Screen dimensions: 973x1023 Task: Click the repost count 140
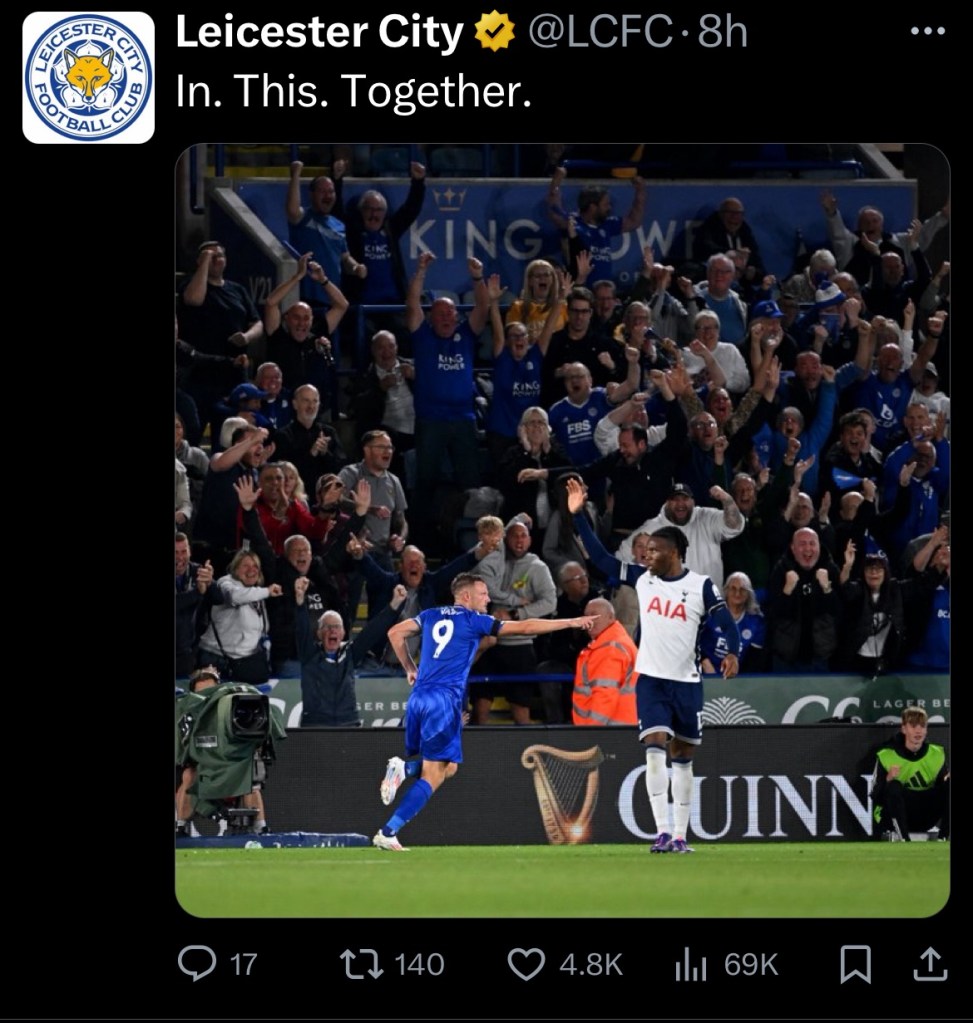click(419, 964)
